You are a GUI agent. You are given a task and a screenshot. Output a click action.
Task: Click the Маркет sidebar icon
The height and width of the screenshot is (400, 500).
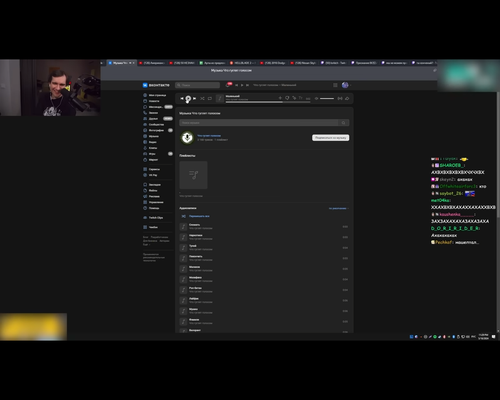coord(145,160)
